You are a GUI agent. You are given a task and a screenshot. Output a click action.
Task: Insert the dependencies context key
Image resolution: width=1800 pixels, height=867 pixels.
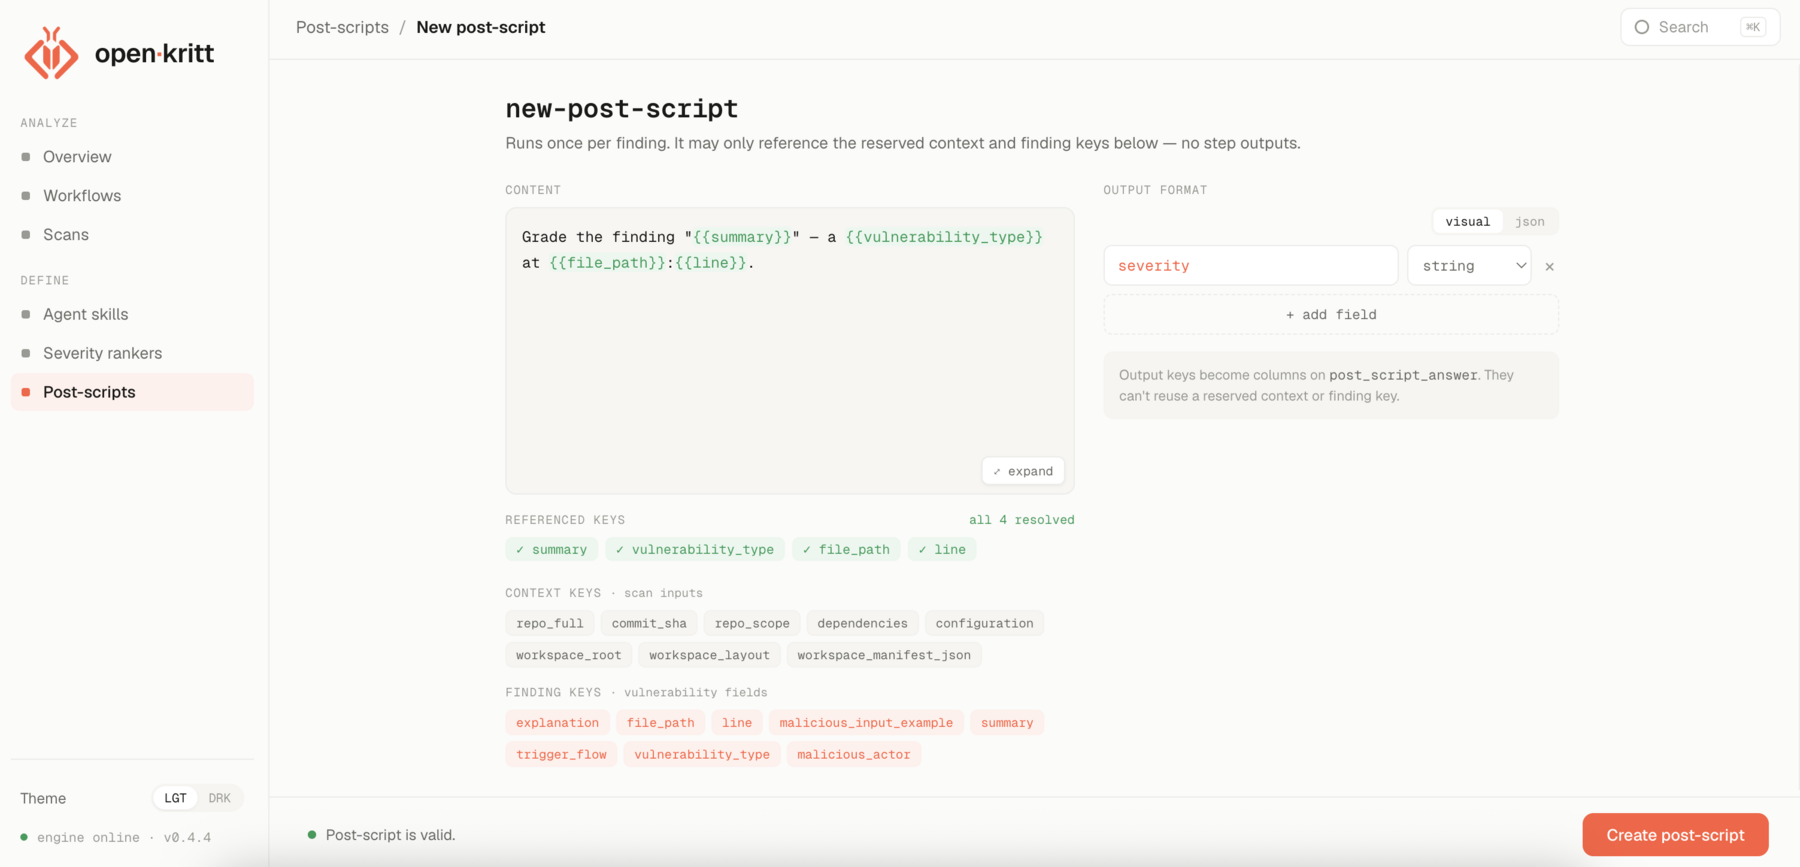click(862, 624)
